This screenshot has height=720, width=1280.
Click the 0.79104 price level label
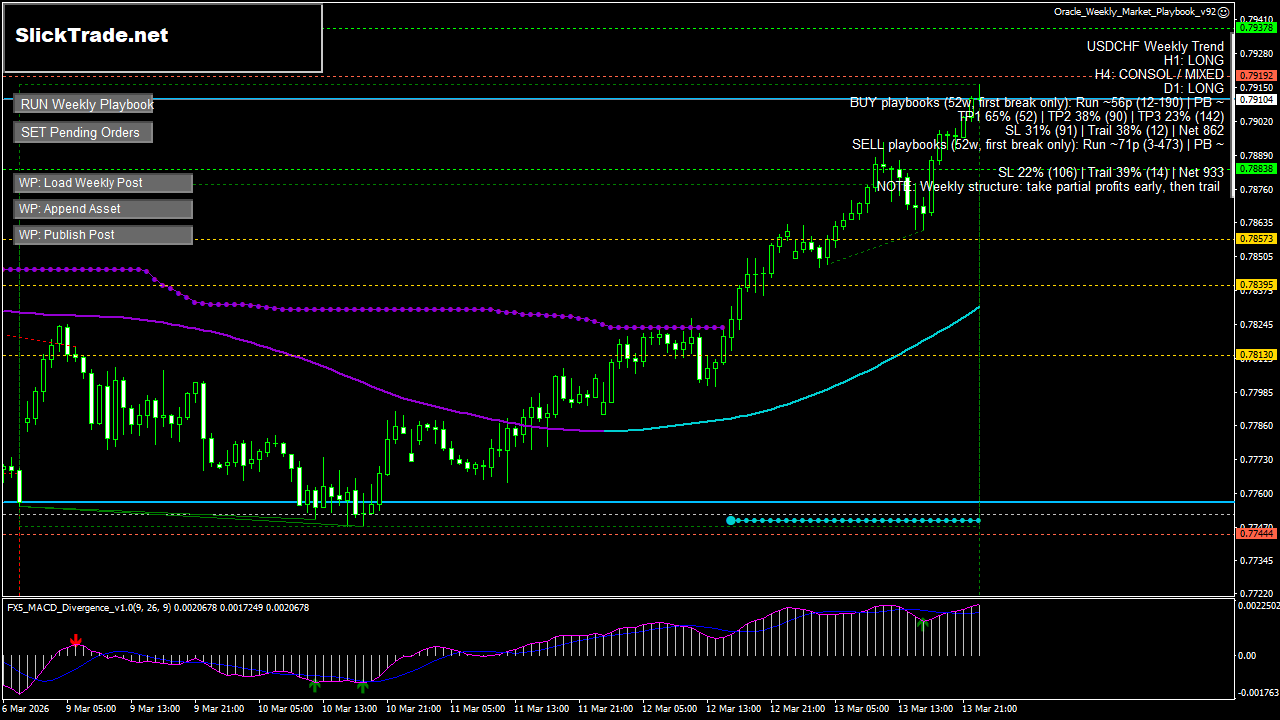click(x=1257, y=100)
